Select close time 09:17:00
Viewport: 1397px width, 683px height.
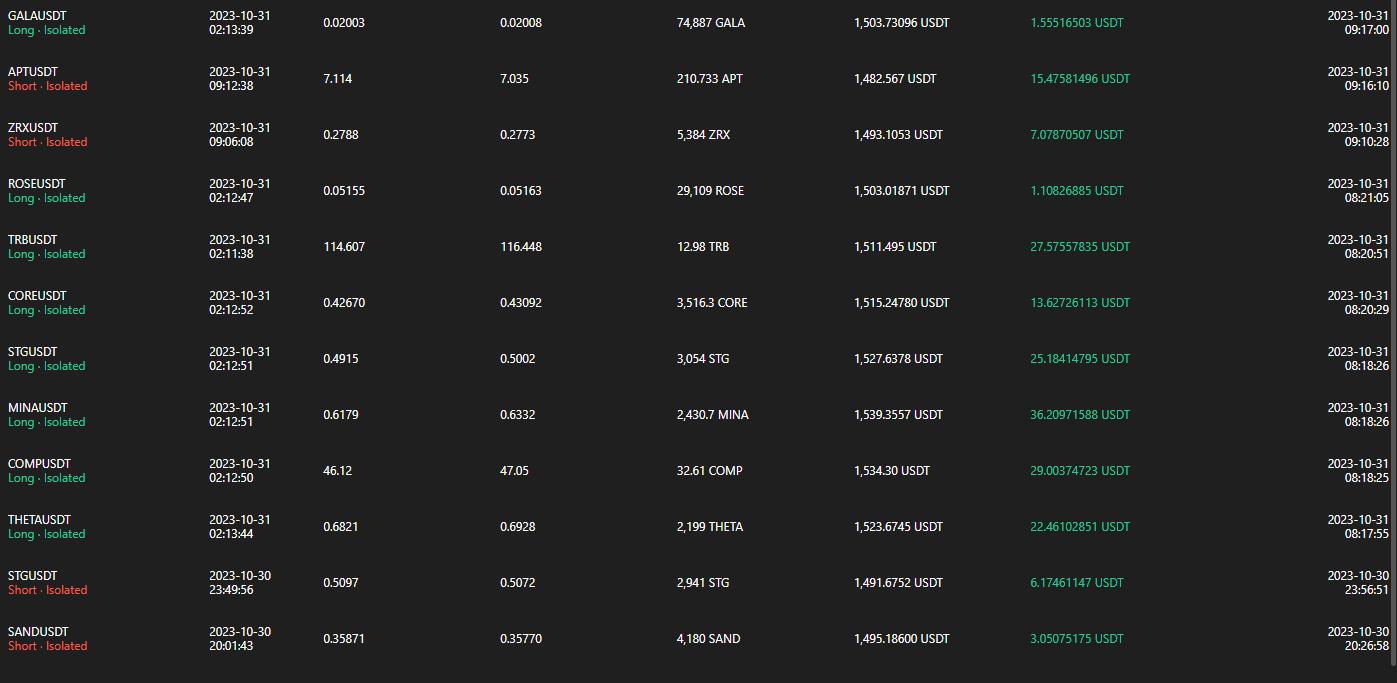(x=1368, y=29)
